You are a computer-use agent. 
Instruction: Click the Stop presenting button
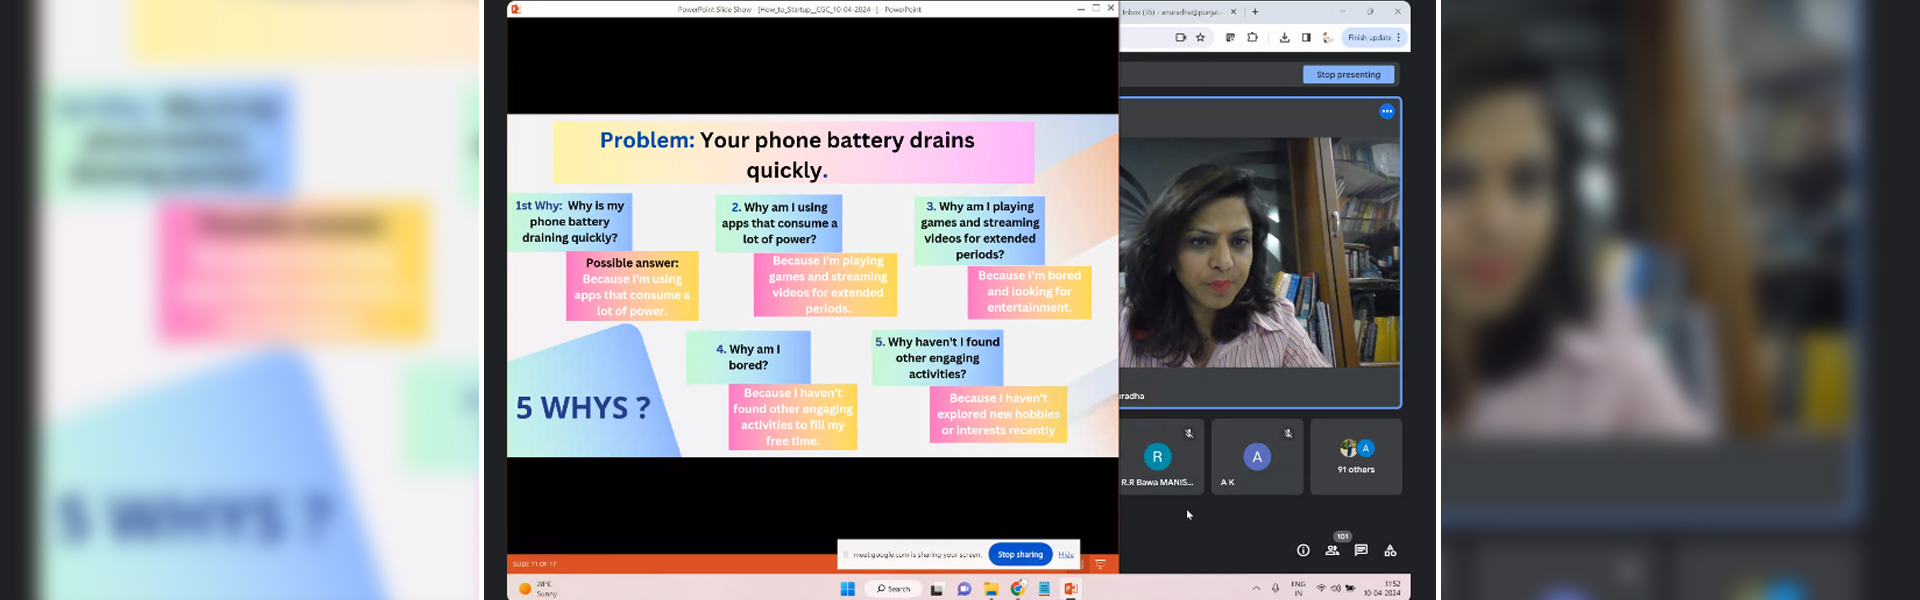click(x=1347, y=75)
